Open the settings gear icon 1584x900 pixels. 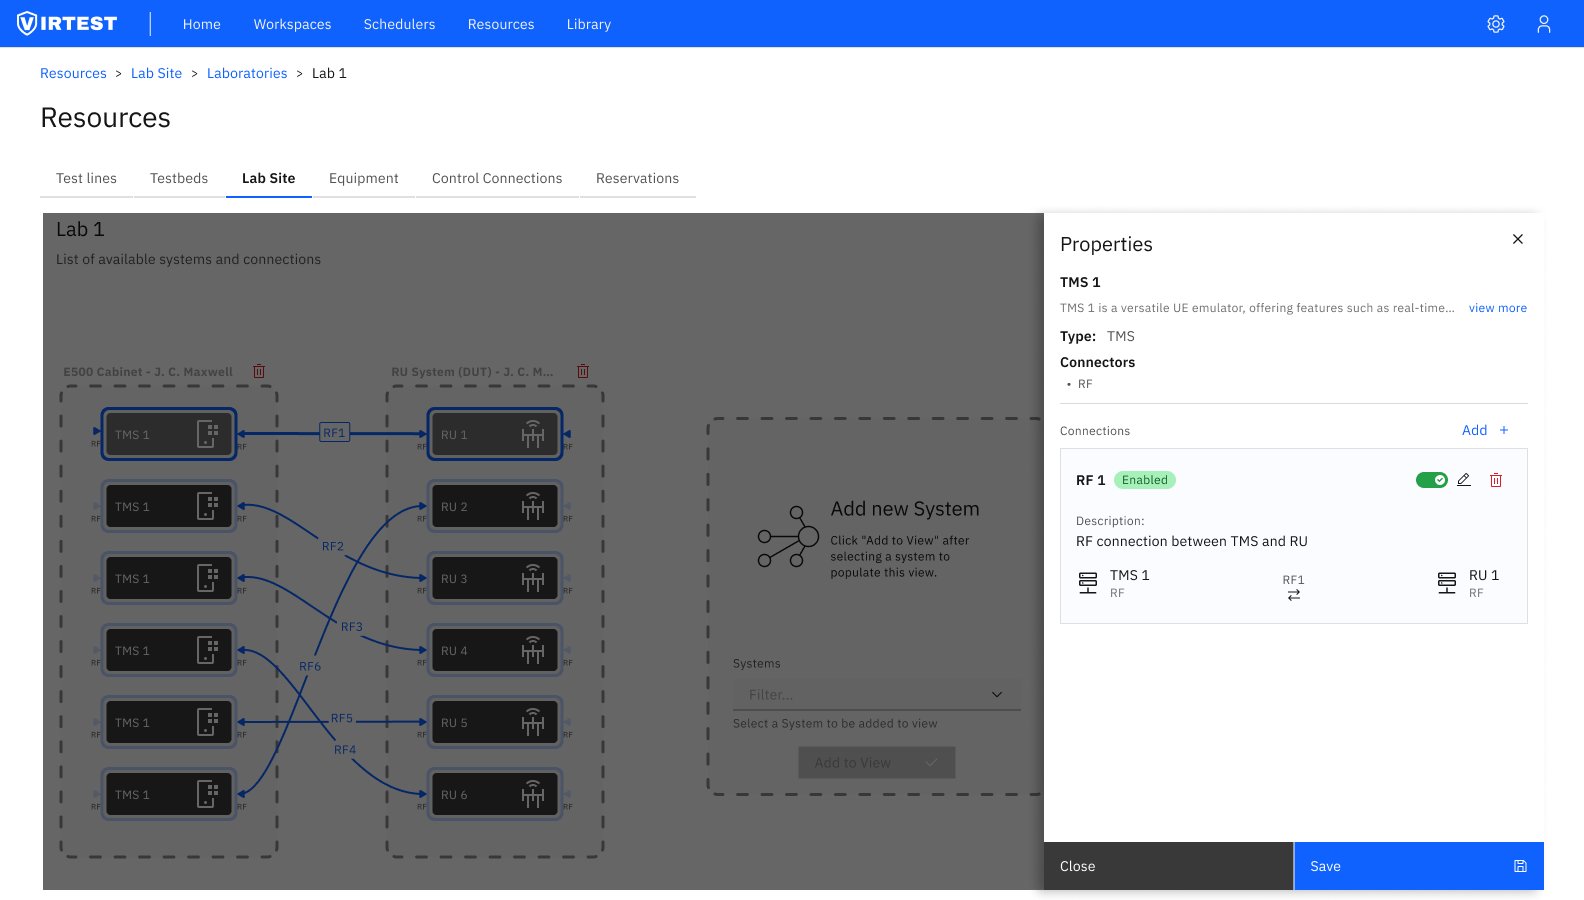(x=1495, y=24)
